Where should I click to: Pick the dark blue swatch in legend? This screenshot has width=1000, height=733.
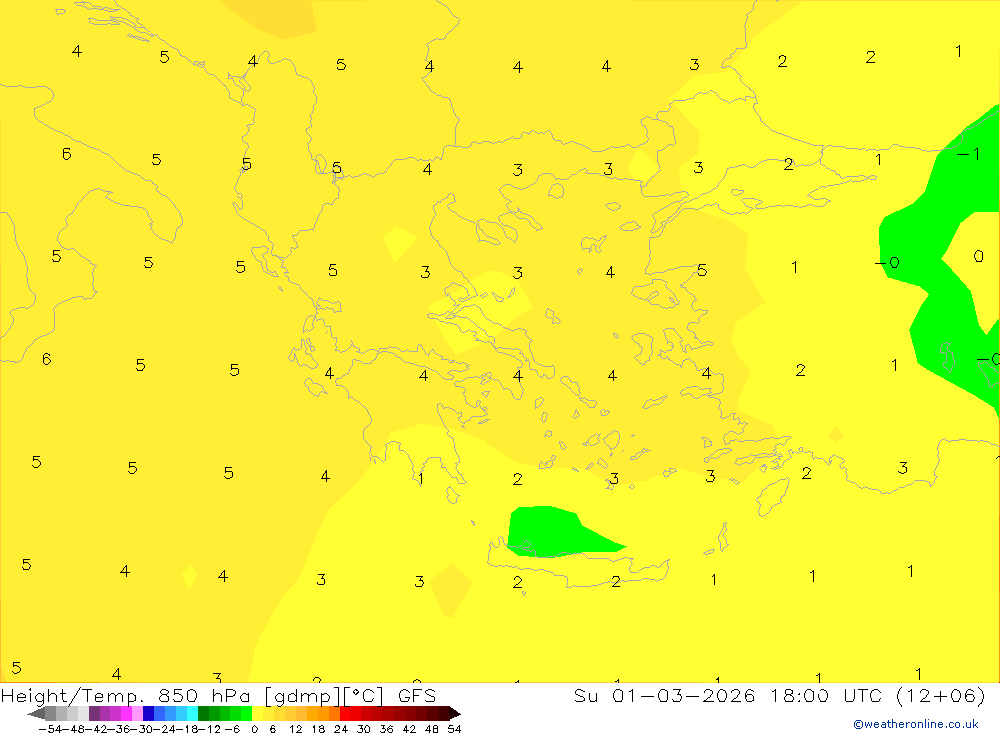click(x=148, y=714)
